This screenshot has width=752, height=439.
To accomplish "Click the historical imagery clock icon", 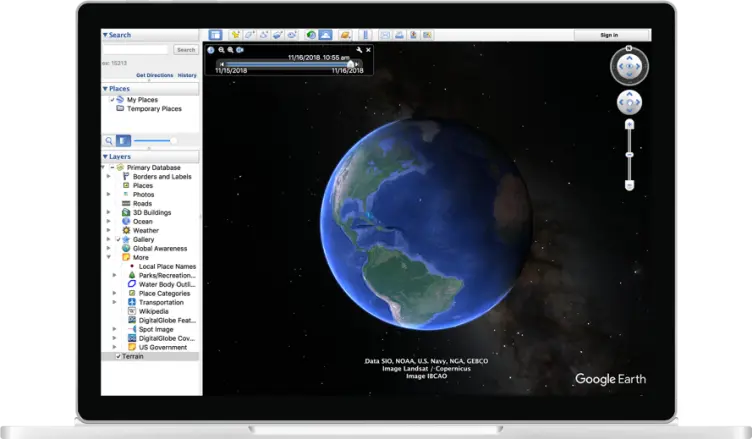I will click(x=311, y=35).
